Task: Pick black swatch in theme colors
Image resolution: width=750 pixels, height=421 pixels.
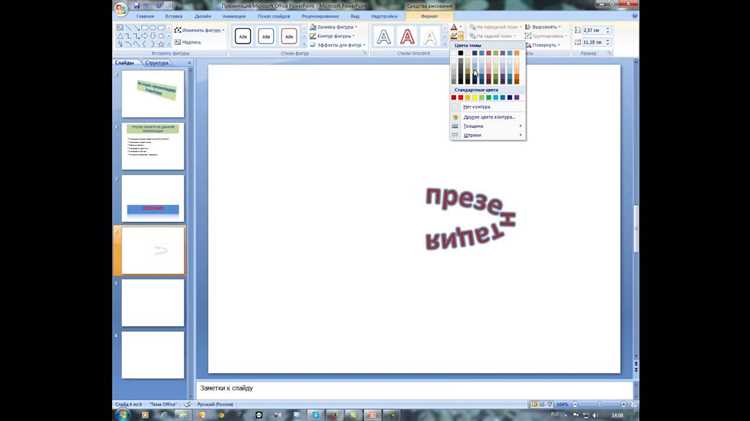Action: [x=461, y=53]
